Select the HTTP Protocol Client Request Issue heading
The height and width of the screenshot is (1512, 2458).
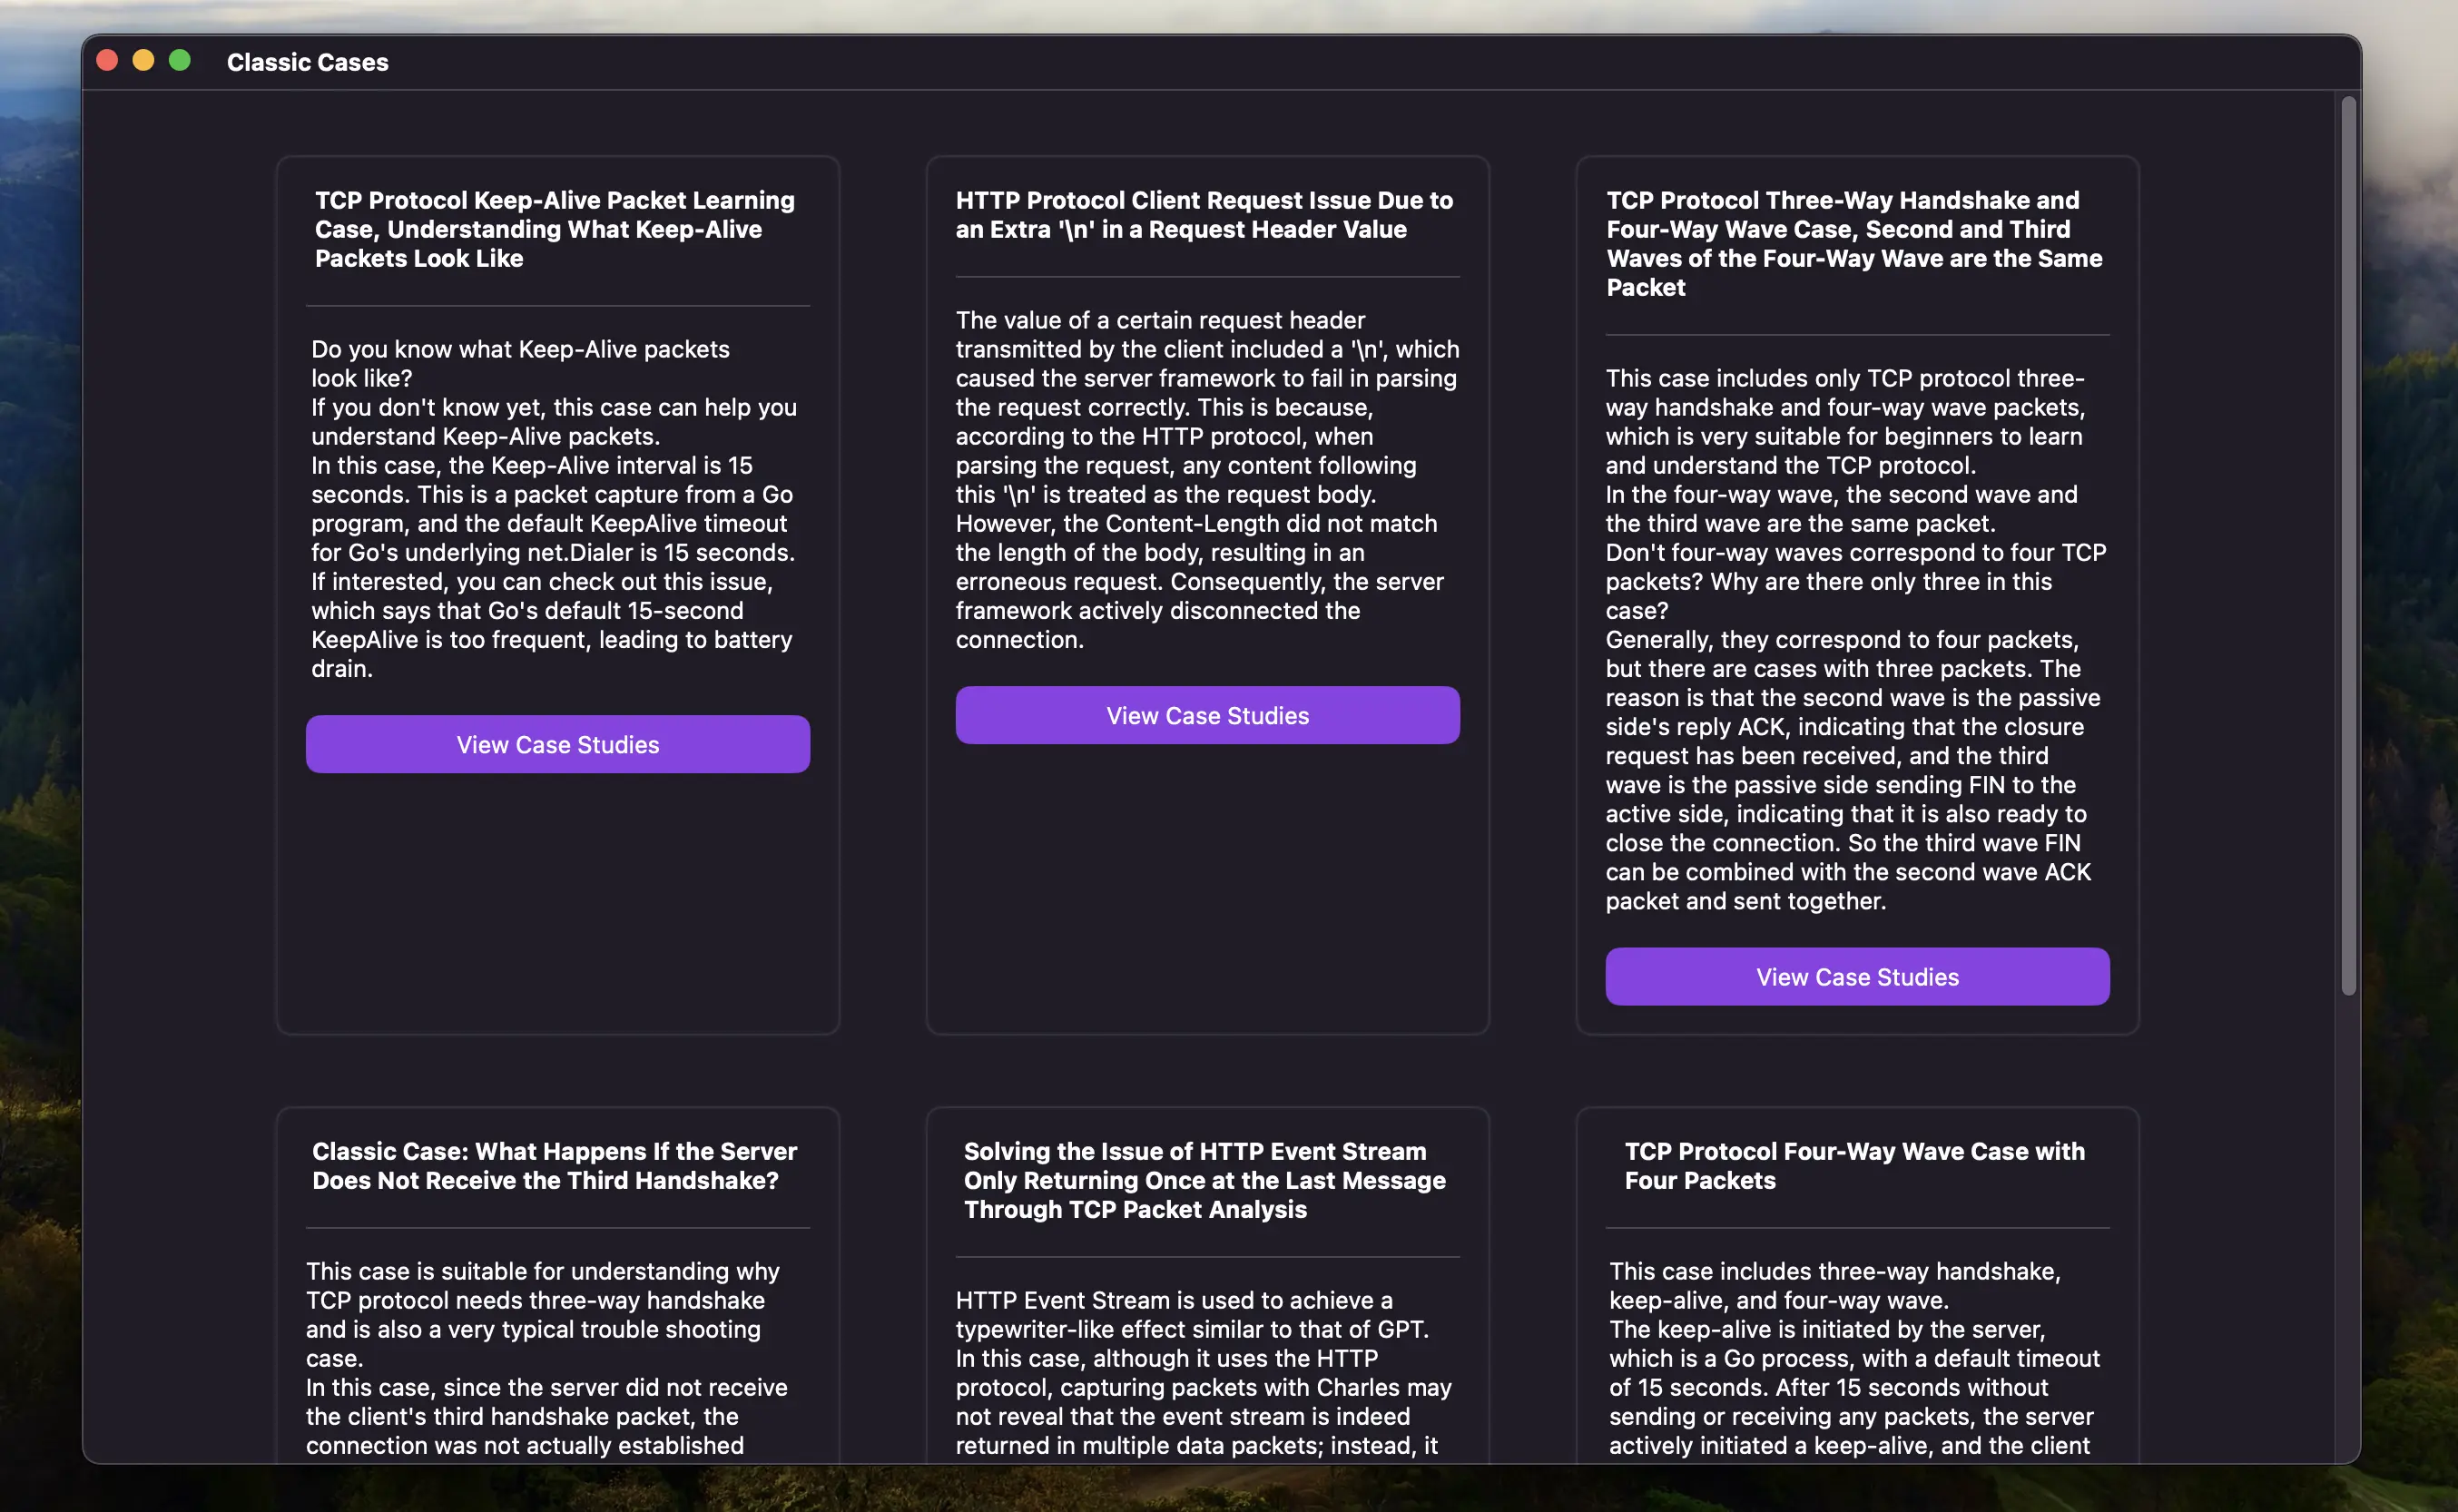pyautogui.click(x=1204, y=215)
